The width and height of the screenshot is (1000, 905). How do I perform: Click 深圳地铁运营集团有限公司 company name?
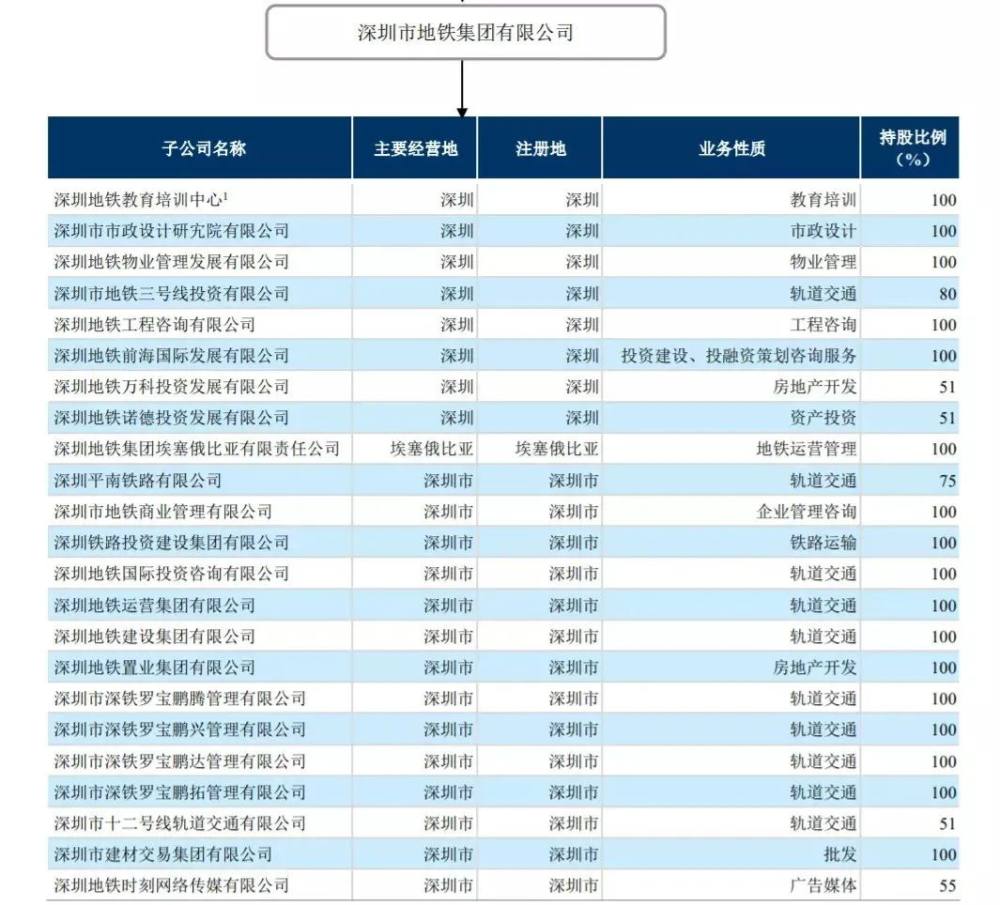coord(154,605)
